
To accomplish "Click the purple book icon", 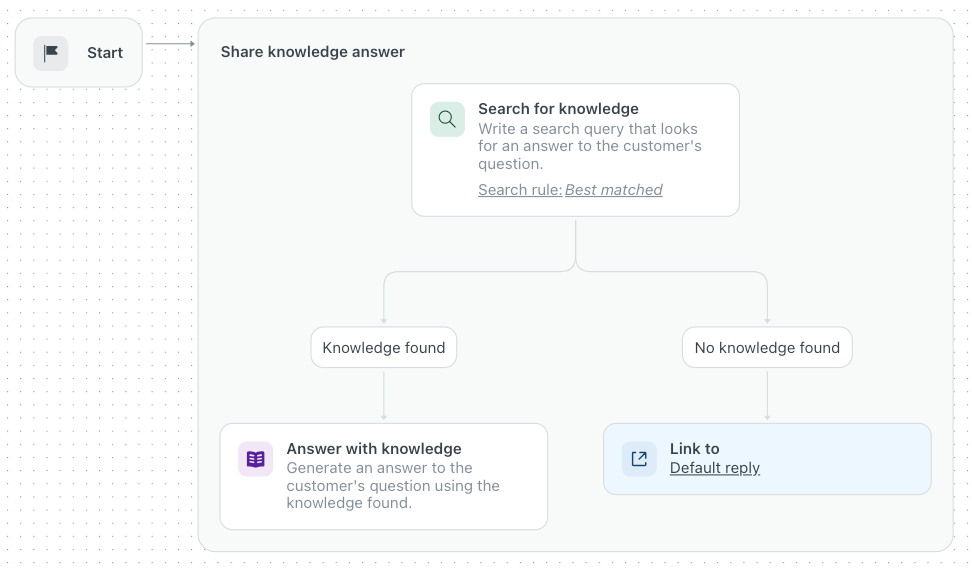I will click(255, 459).
